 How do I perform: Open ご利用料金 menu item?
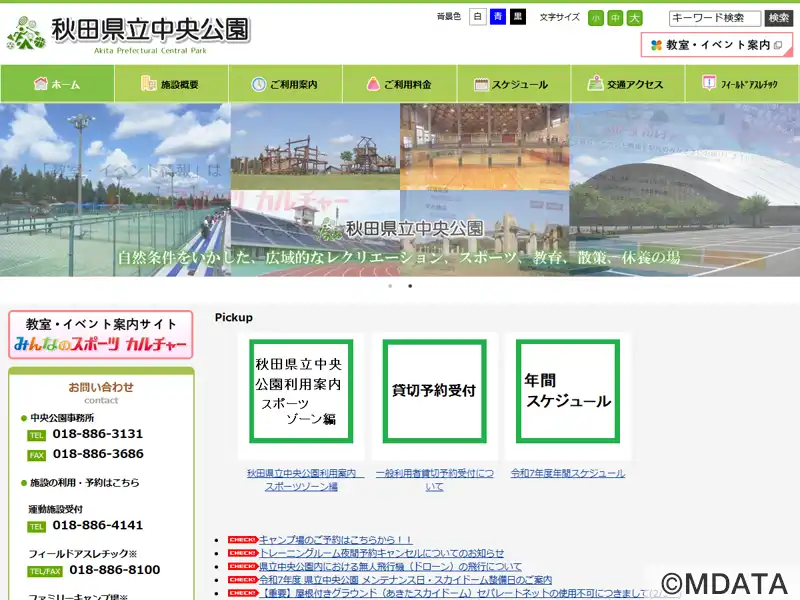point(400,84)
